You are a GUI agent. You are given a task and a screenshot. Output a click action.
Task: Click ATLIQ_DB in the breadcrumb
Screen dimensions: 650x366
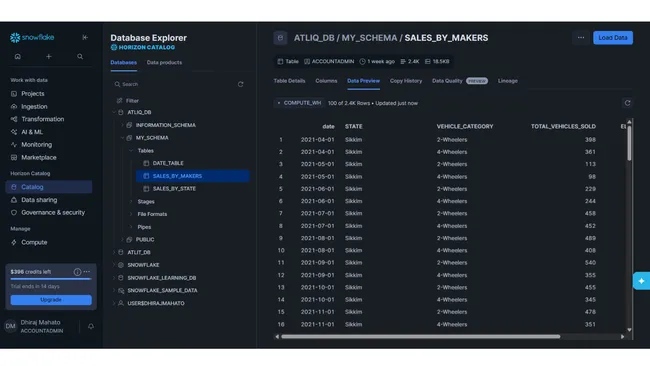pyautogui.click(x=314, y=38)
